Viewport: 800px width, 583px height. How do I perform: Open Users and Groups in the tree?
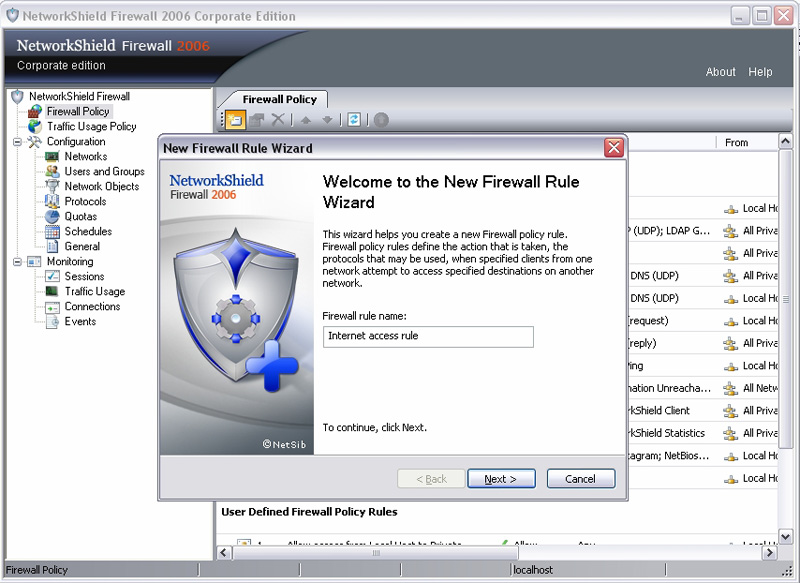click(x=104, y=171)
